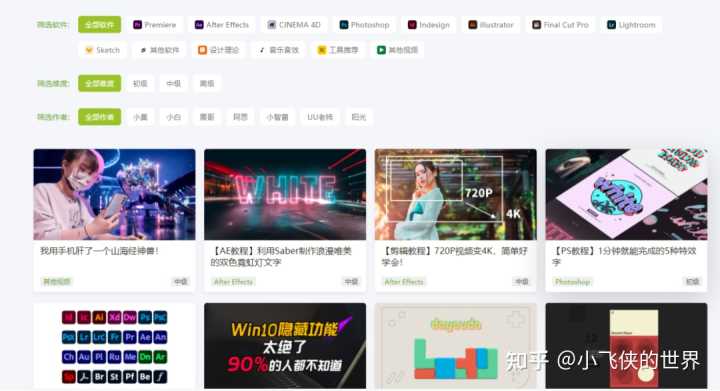Filter by Photoshop software

pyautogui.click(x=365, y=25)
